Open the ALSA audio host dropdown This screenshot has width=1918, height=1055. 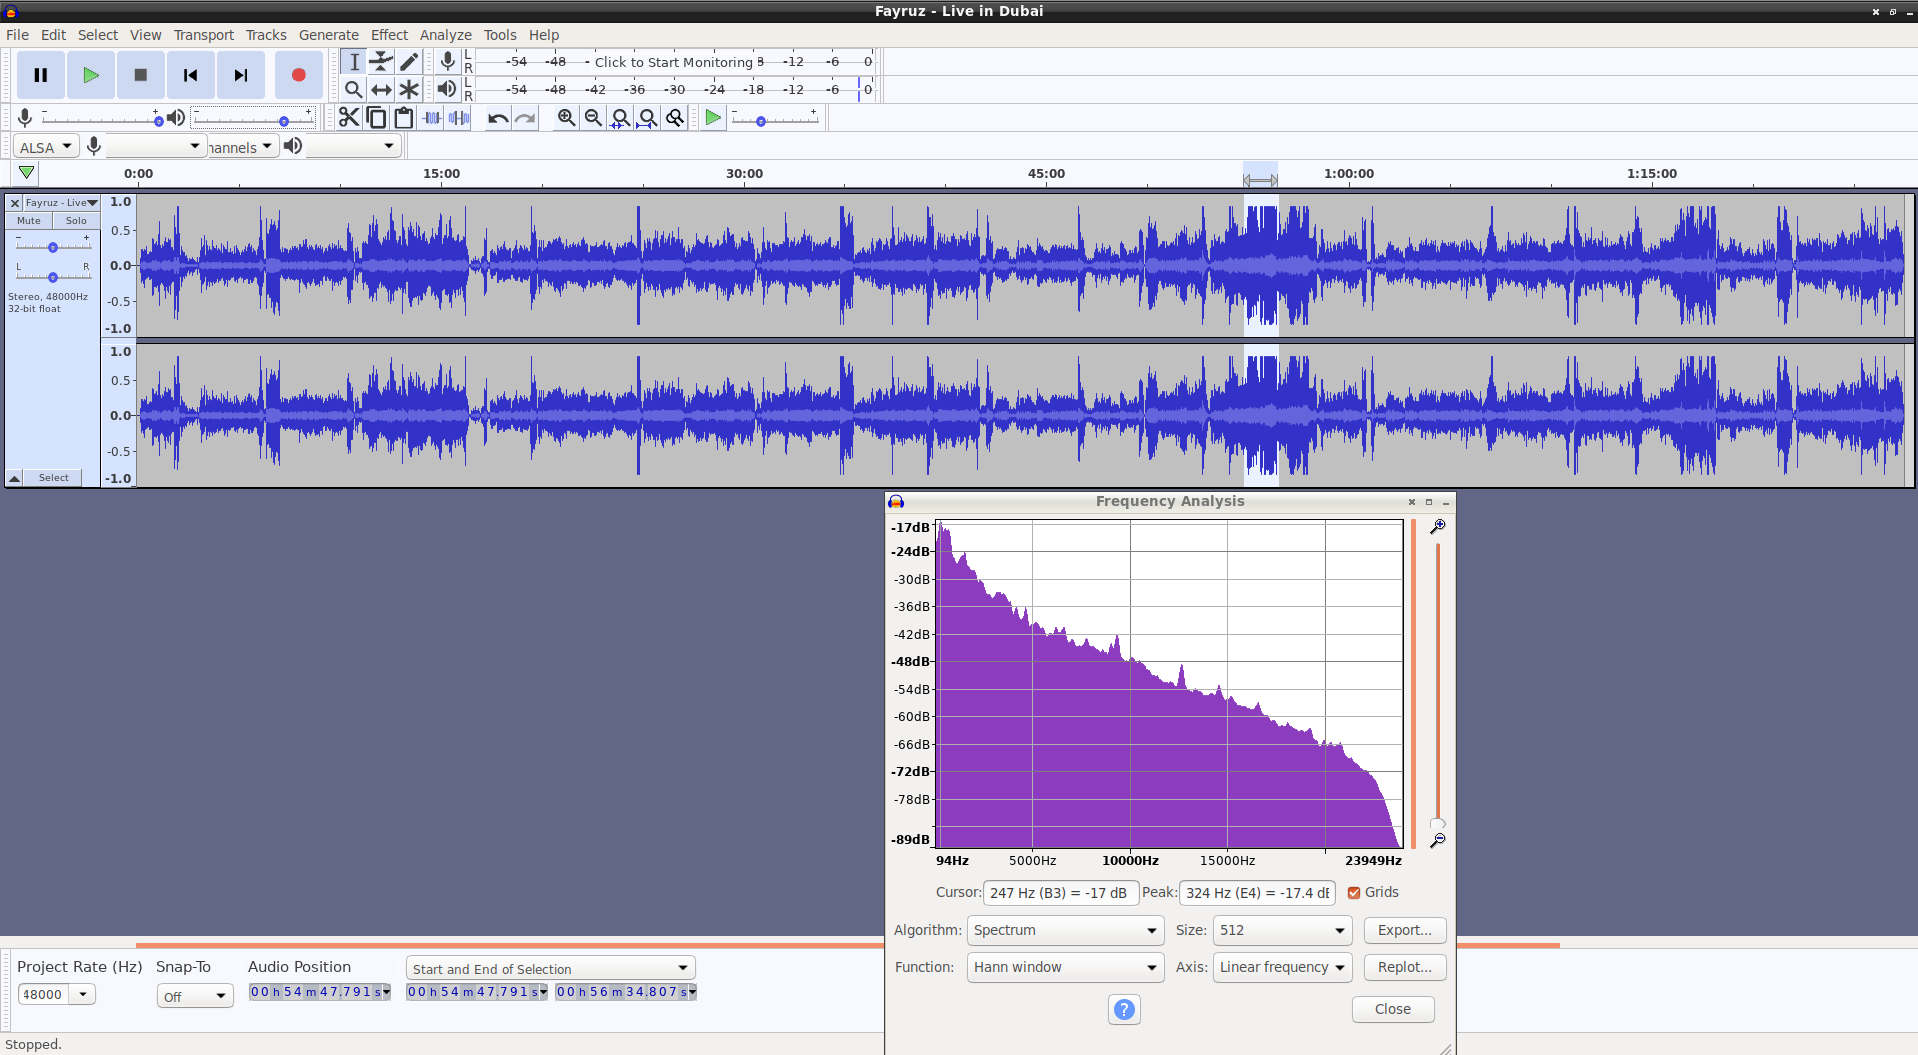[46, 147]
